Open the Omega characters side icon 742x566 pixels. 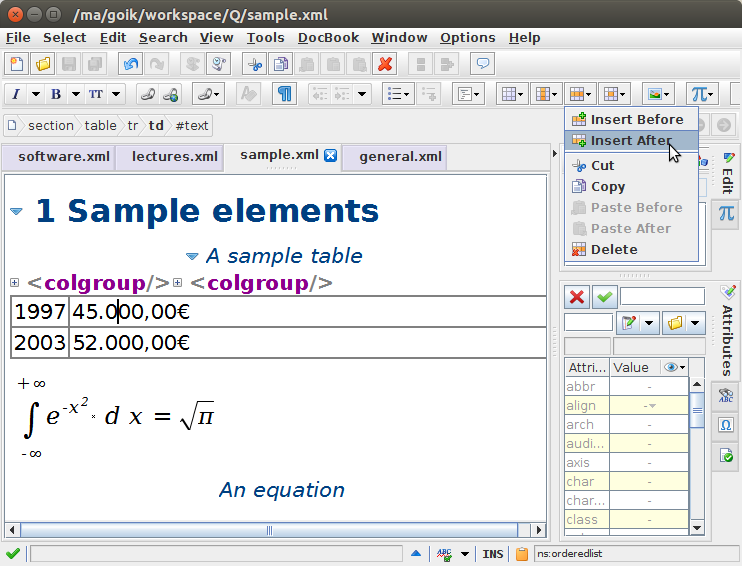pyautogui.click(x=726, y=424)
